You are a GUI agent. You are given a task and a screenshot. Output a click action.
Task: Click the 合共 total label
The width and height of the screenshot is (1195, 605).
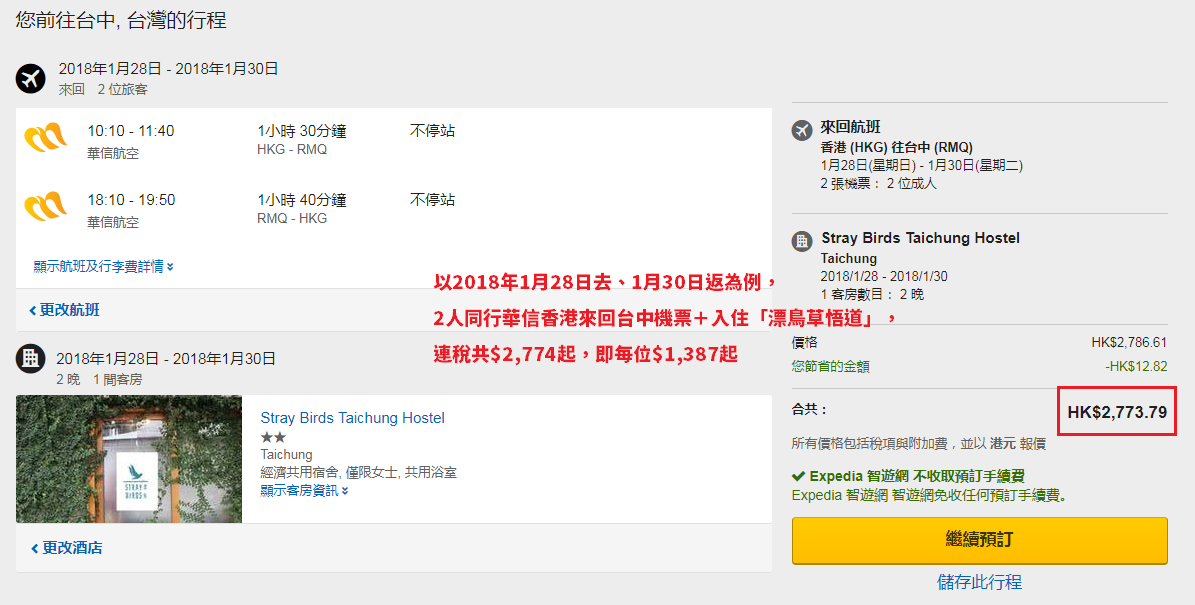(x=809, y=410)
